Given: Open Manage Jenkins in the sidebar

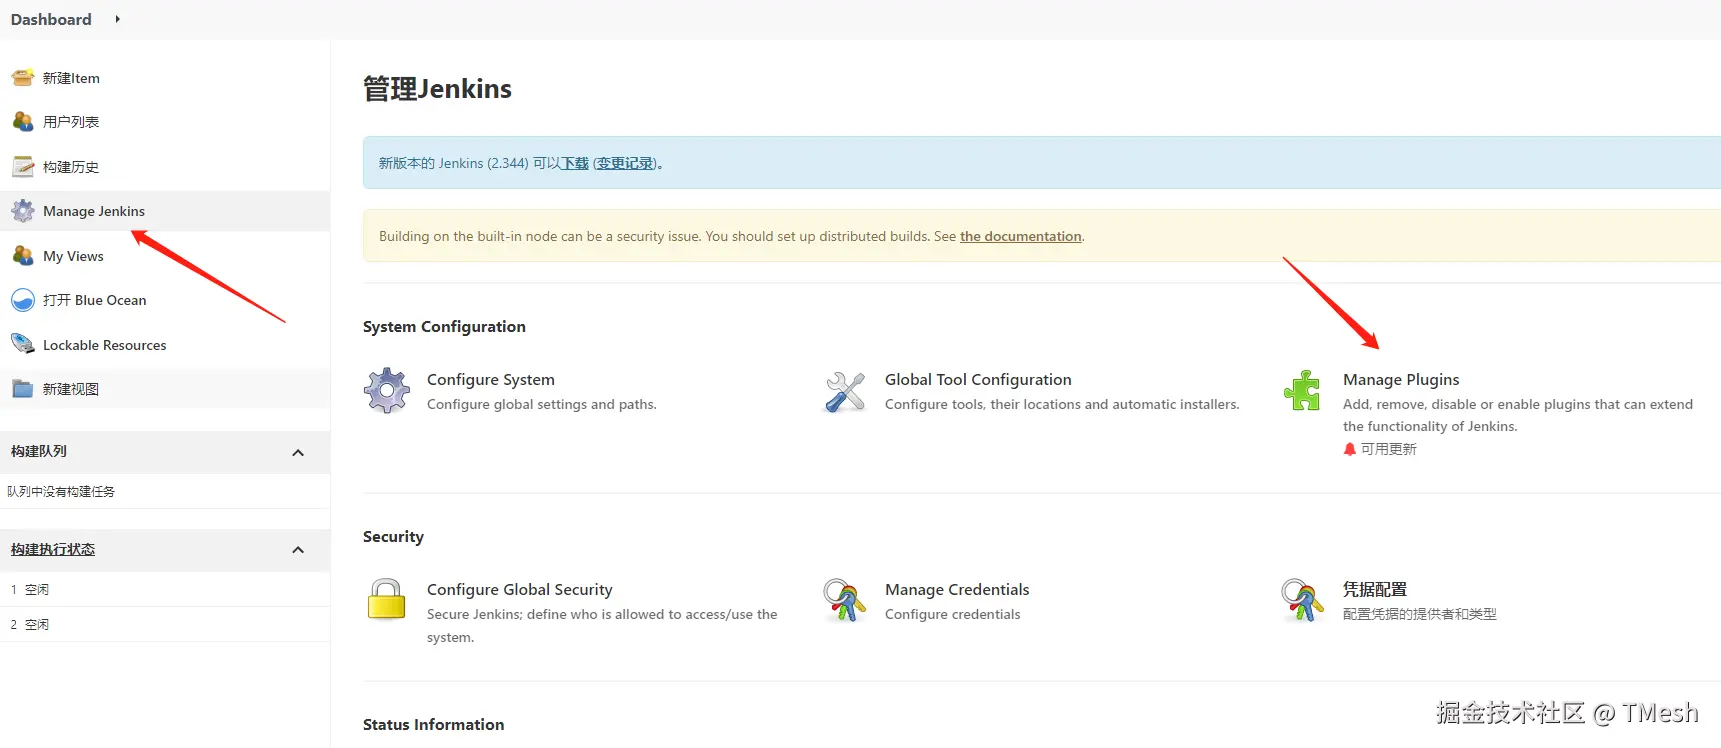Looking at the screenshot, I should pyautogui.click(x=94, y=211).
